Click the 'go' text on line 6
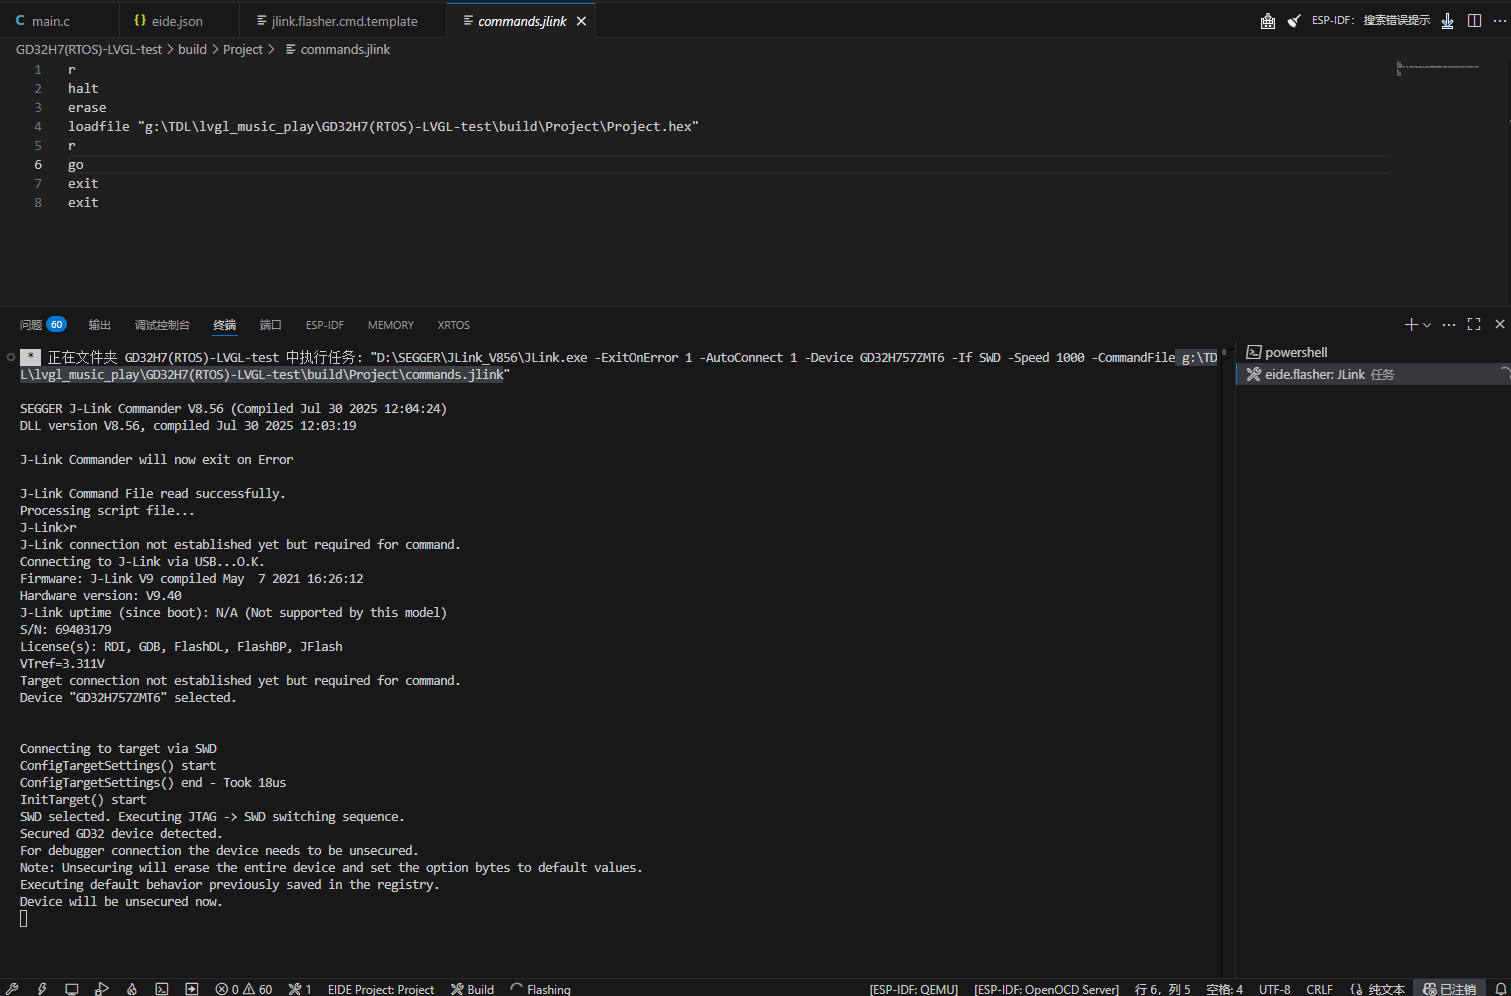1511x996 pixels. [76, 164]
